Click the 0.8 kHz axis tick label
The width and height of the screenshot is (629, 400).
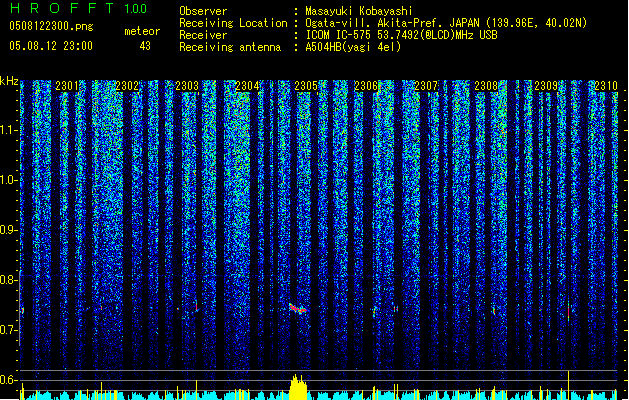[x=8, y=280]
